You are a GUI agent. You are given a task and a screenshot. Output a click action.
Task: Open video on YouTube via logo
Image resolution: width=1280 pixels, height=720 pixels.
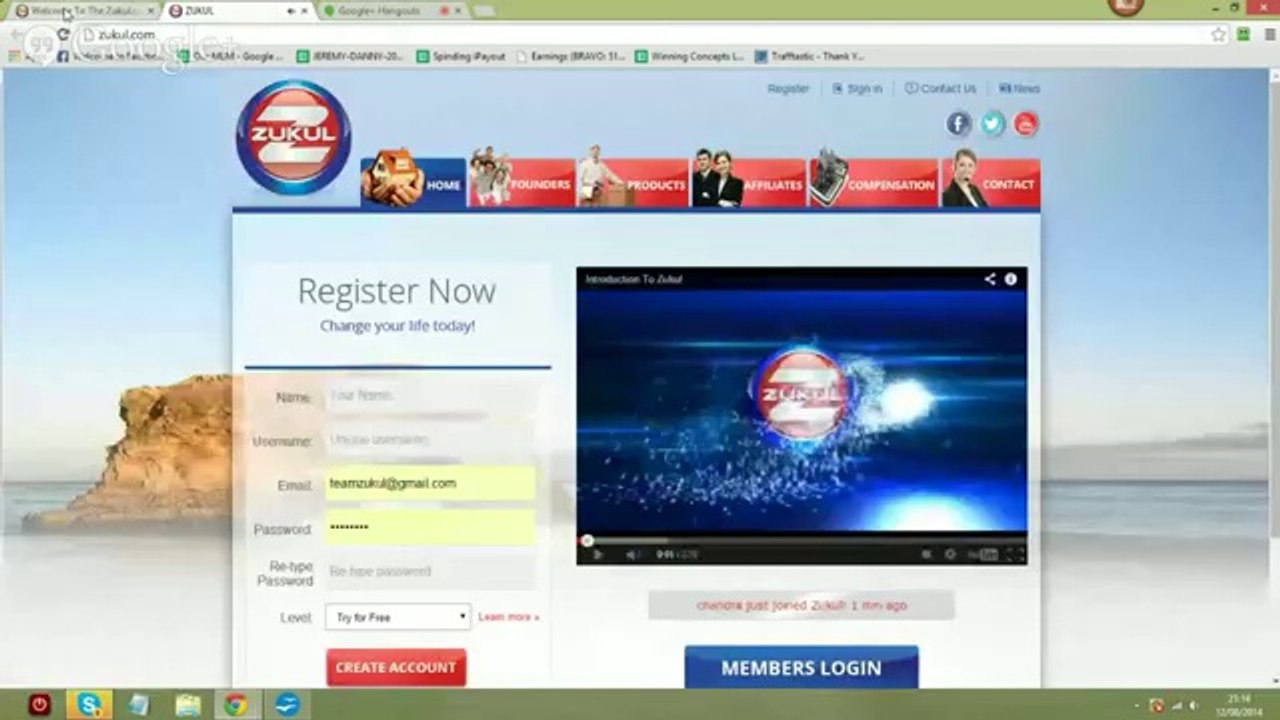click(x=984, y=554)
